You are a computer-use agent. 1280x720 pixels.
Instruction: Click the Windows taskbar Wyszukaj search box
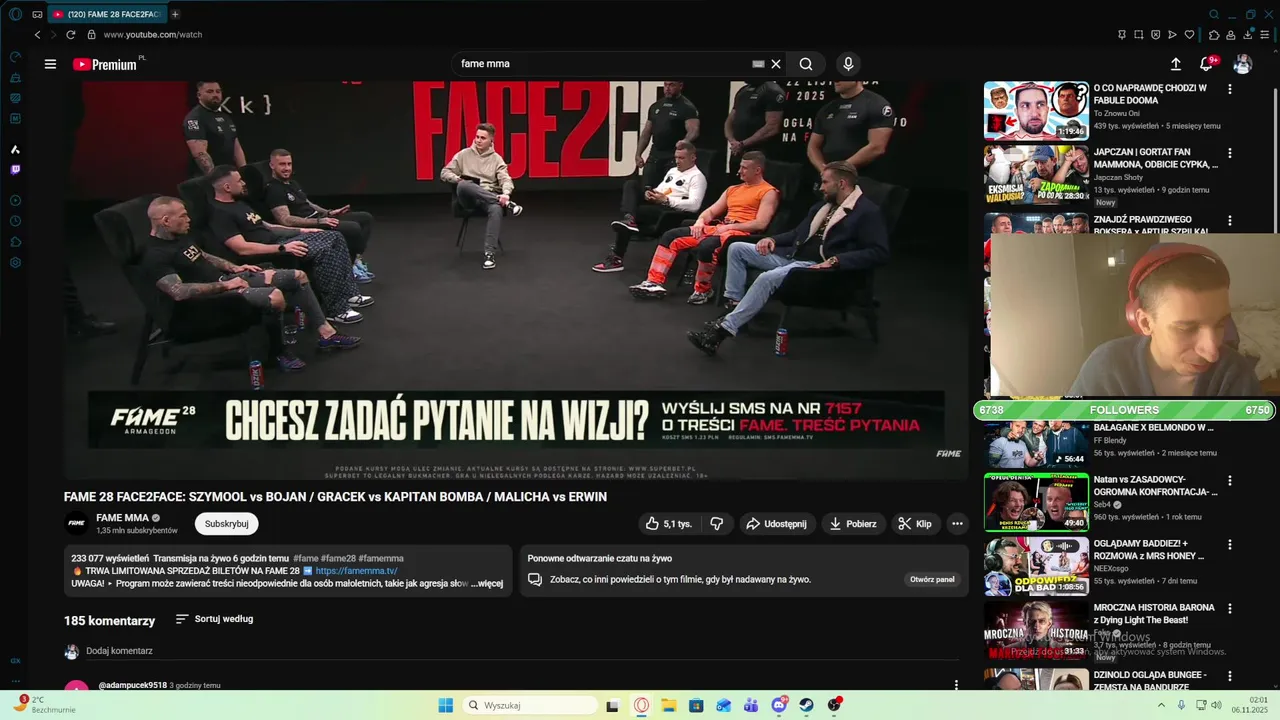532,705
